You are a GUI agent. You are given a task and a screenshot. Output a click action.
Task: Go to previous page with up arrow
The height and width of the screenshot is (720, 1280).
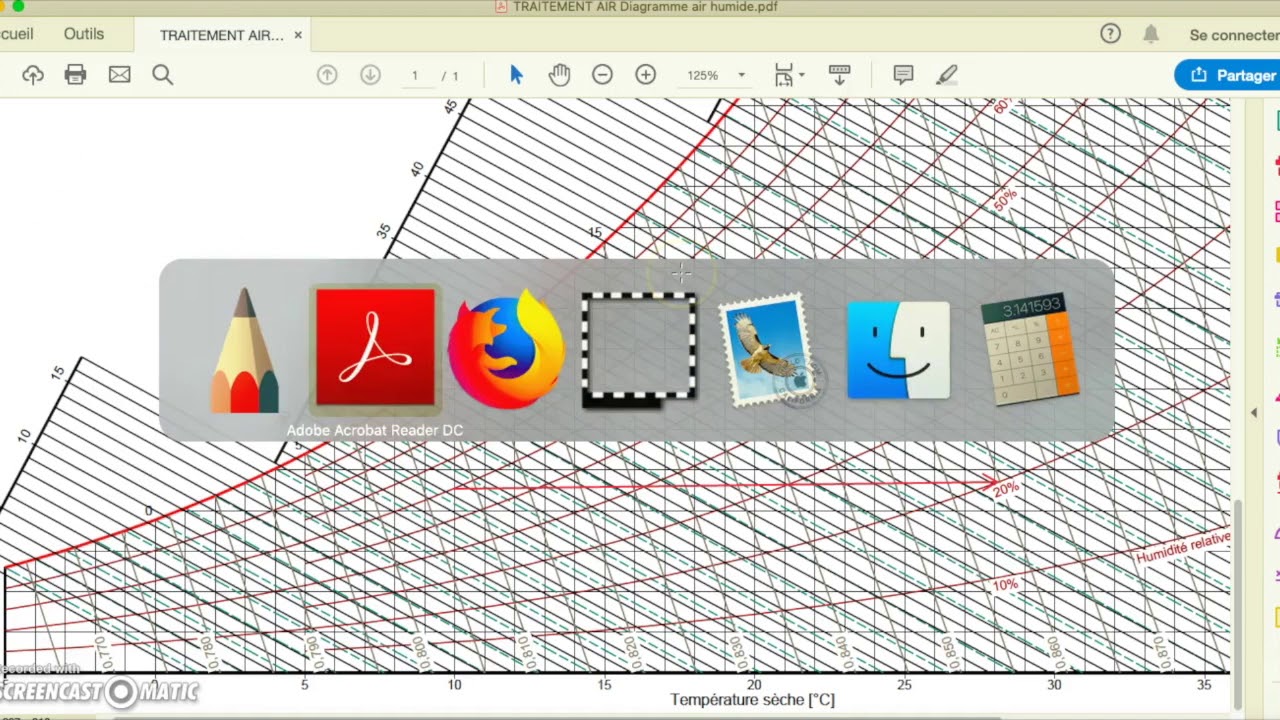point(327,75)
